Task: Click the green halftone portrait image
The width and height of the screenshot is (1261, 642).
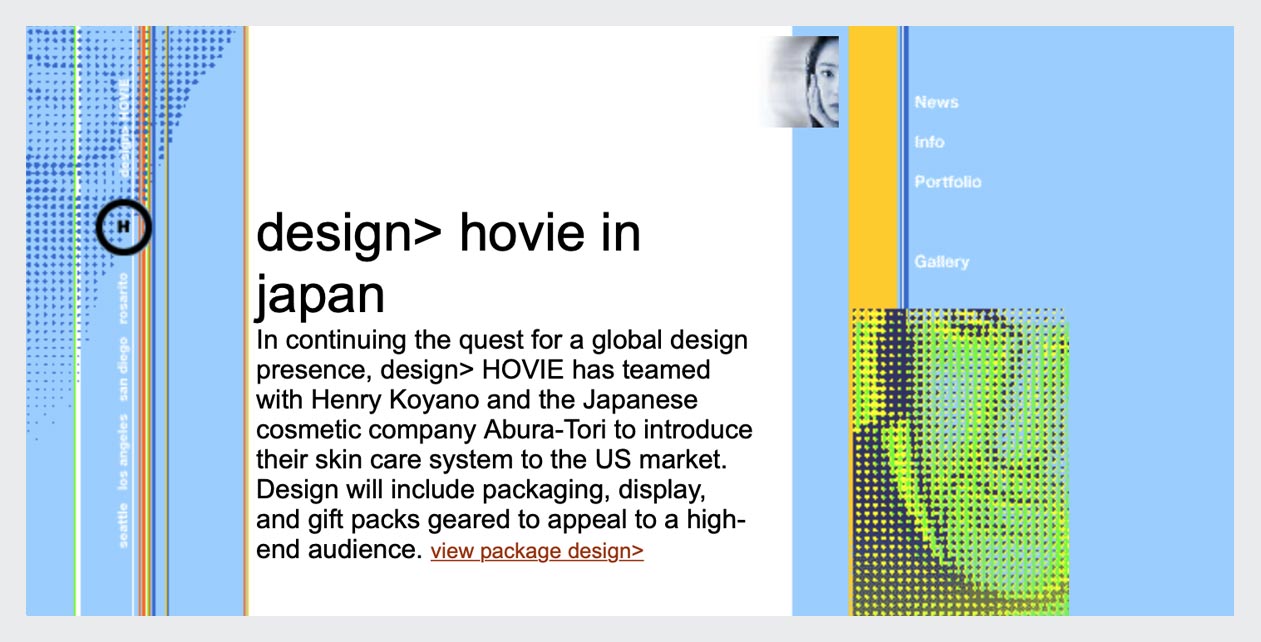Action: coord(960,462)
